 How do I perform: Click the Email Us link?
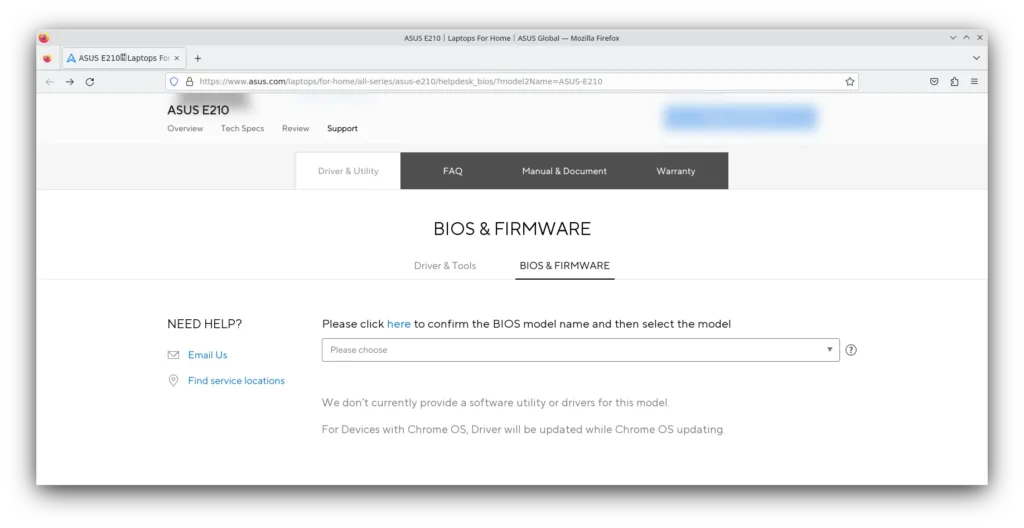(x=208, y=355)
